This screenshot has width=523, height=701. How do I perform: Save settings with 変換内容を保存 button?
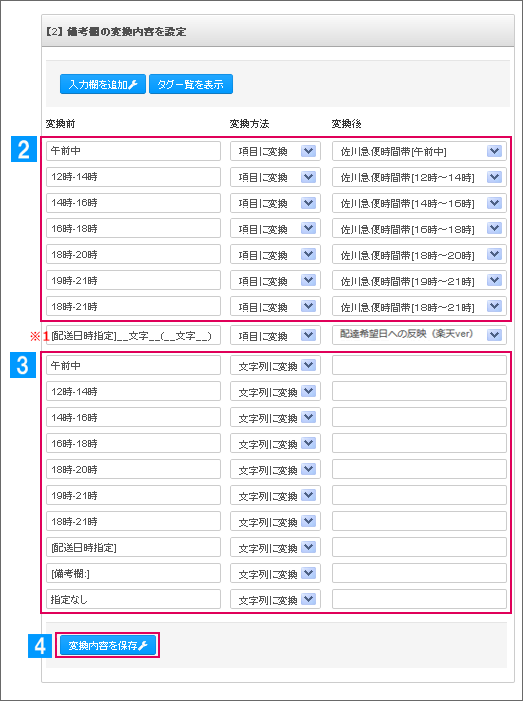click(108, 645)
